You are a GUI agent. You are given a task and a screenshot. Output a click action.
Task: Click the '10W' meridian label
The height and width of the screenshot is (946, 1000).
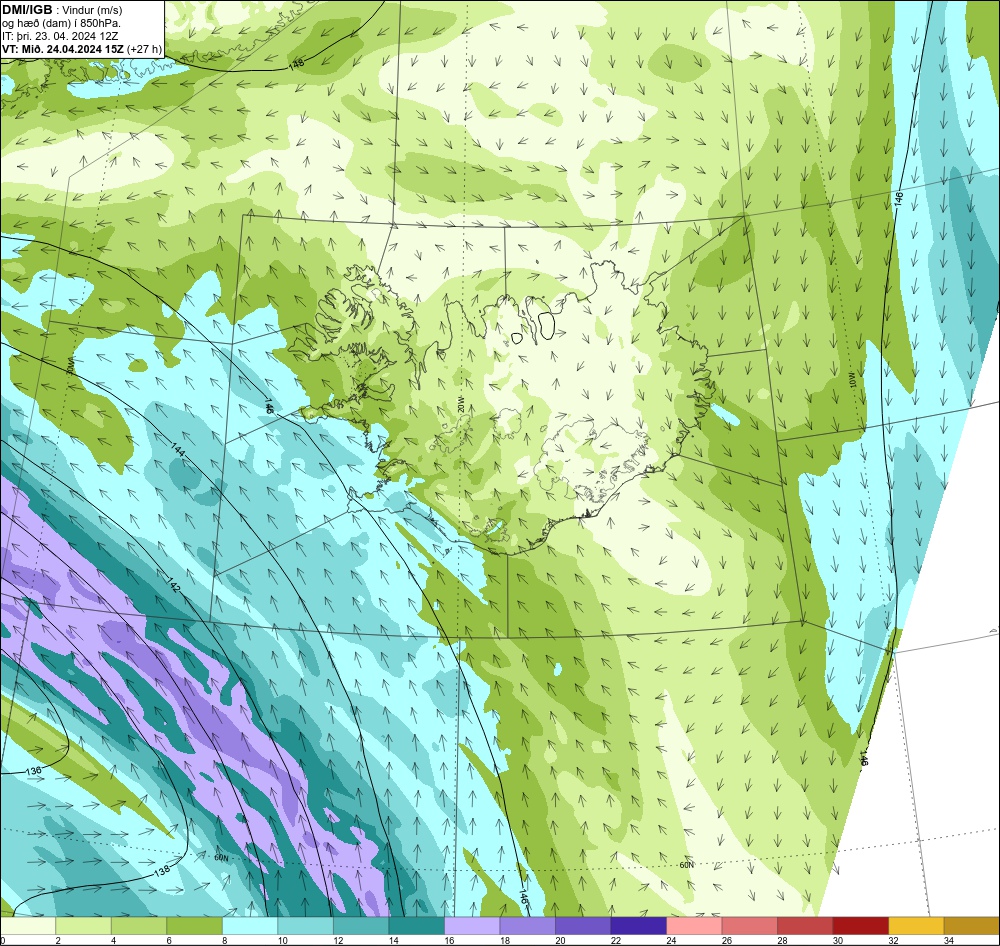[x=851, y=381]
